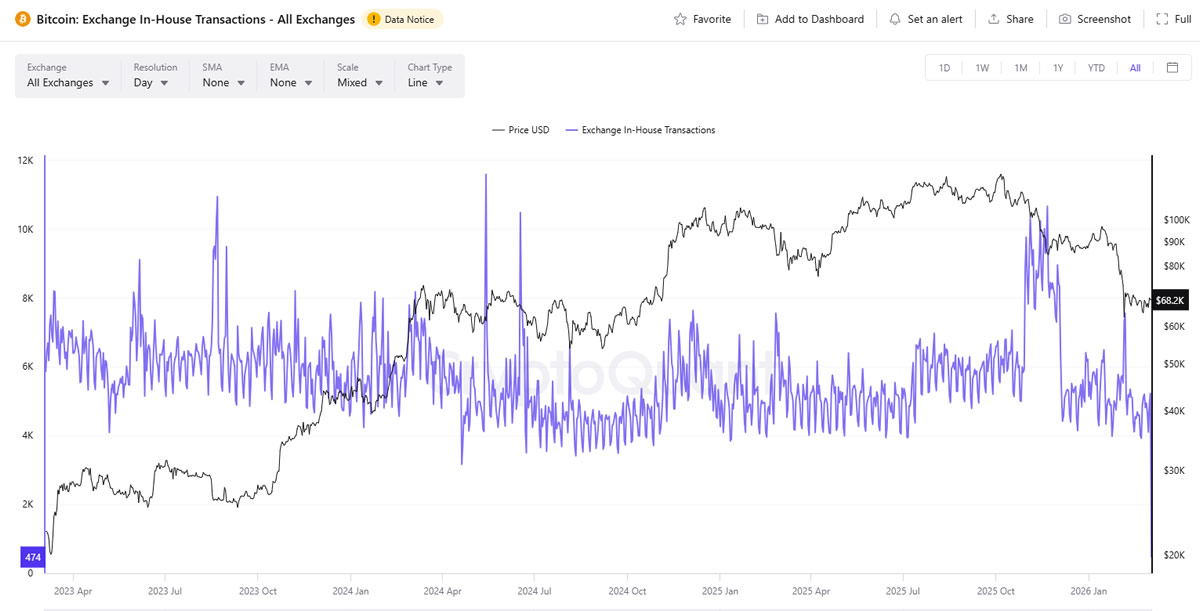Image resolution: width=1200 pixels, height=611 pixels.
Task: View the Data Notice warning
Action: 402,18
